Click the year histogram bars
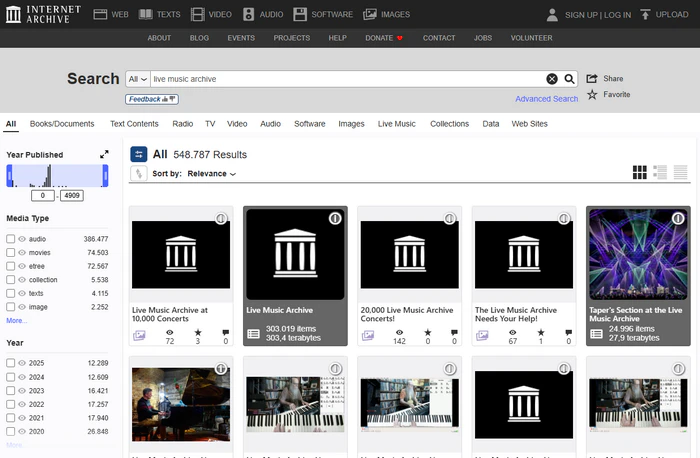 [57, 175]
